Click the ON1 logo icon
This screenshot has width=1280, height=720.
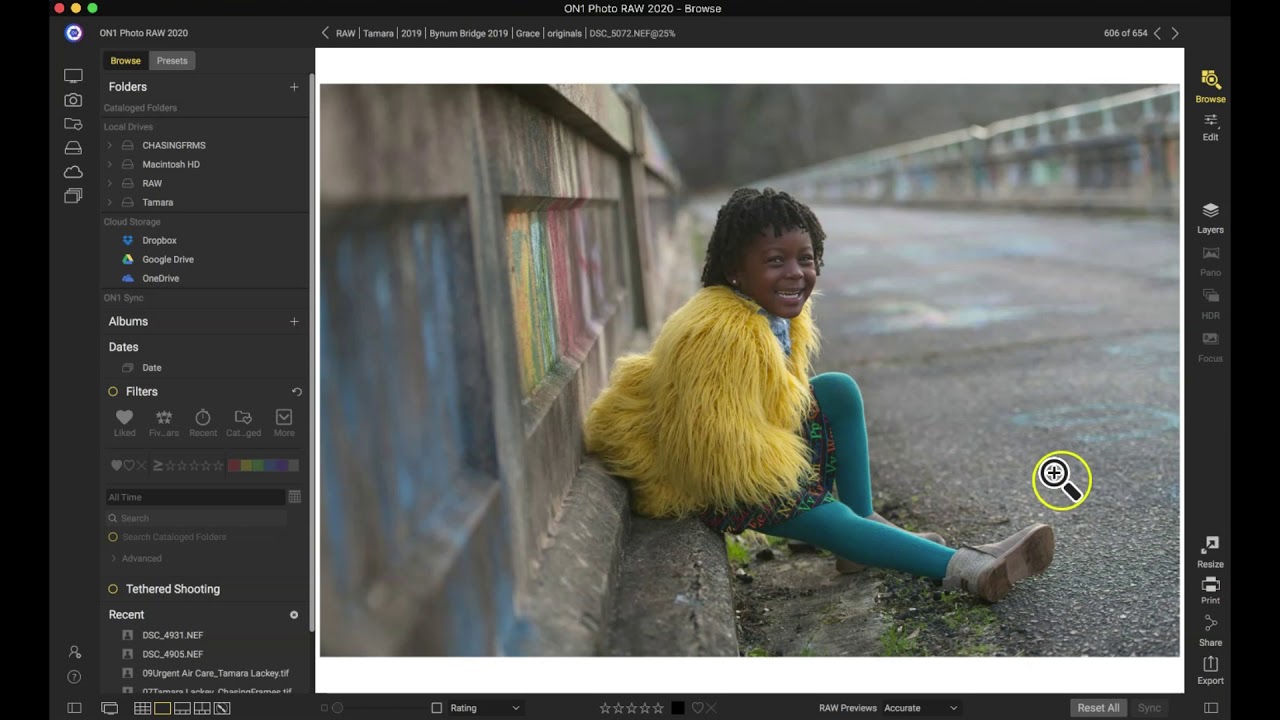[x=73, y=33]
